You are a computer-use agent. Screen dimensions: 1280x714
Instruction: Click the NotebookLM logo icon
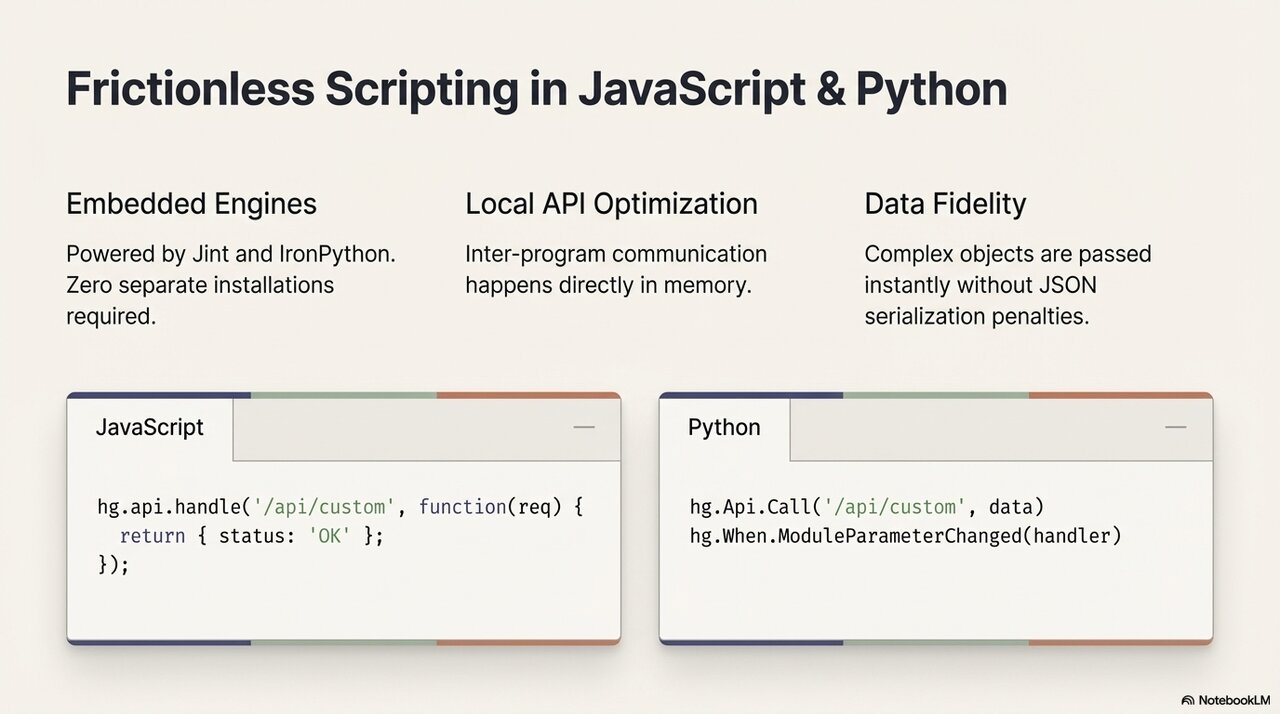click(x=1188, y=700)
